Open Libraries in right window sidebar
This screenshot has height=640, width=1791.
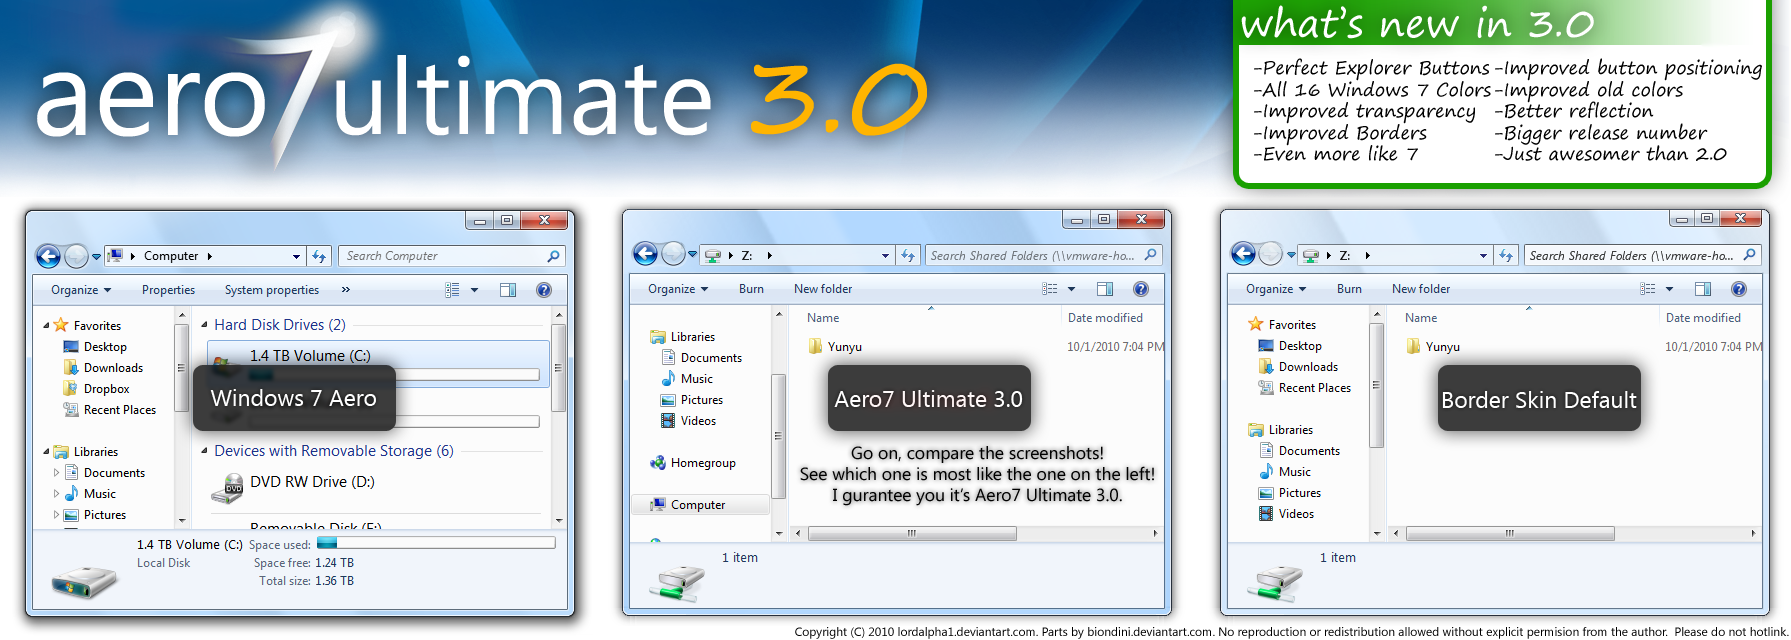(x=1281, y=430)
